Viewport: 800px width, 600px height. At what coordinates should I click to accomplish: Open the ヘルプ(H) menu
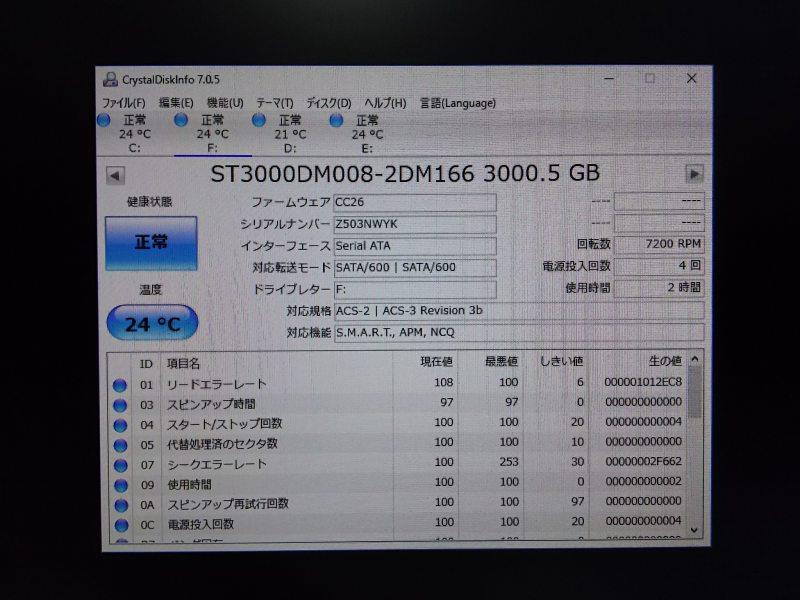(385, 103)
